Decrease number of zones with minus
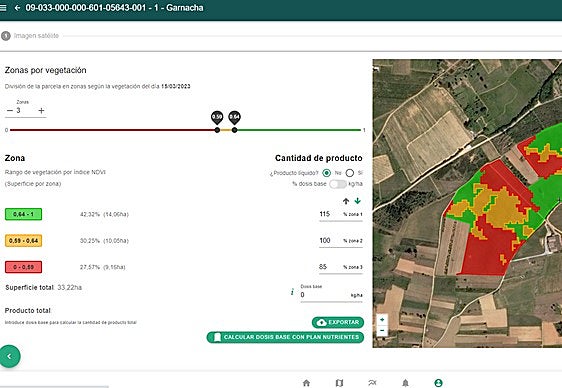 point(10,111)
